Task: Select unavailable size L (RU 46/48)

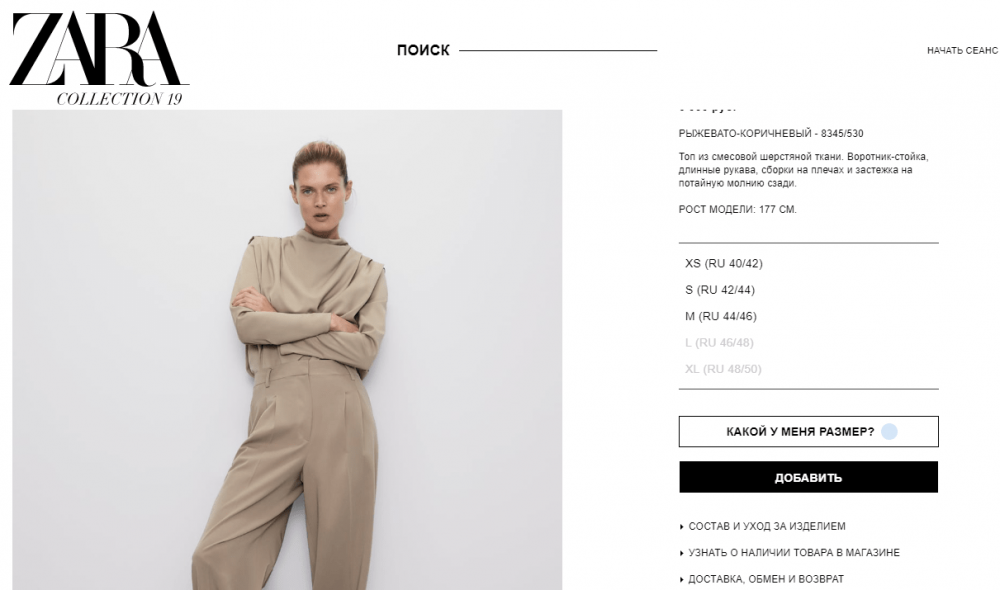Action: [719, 343]
